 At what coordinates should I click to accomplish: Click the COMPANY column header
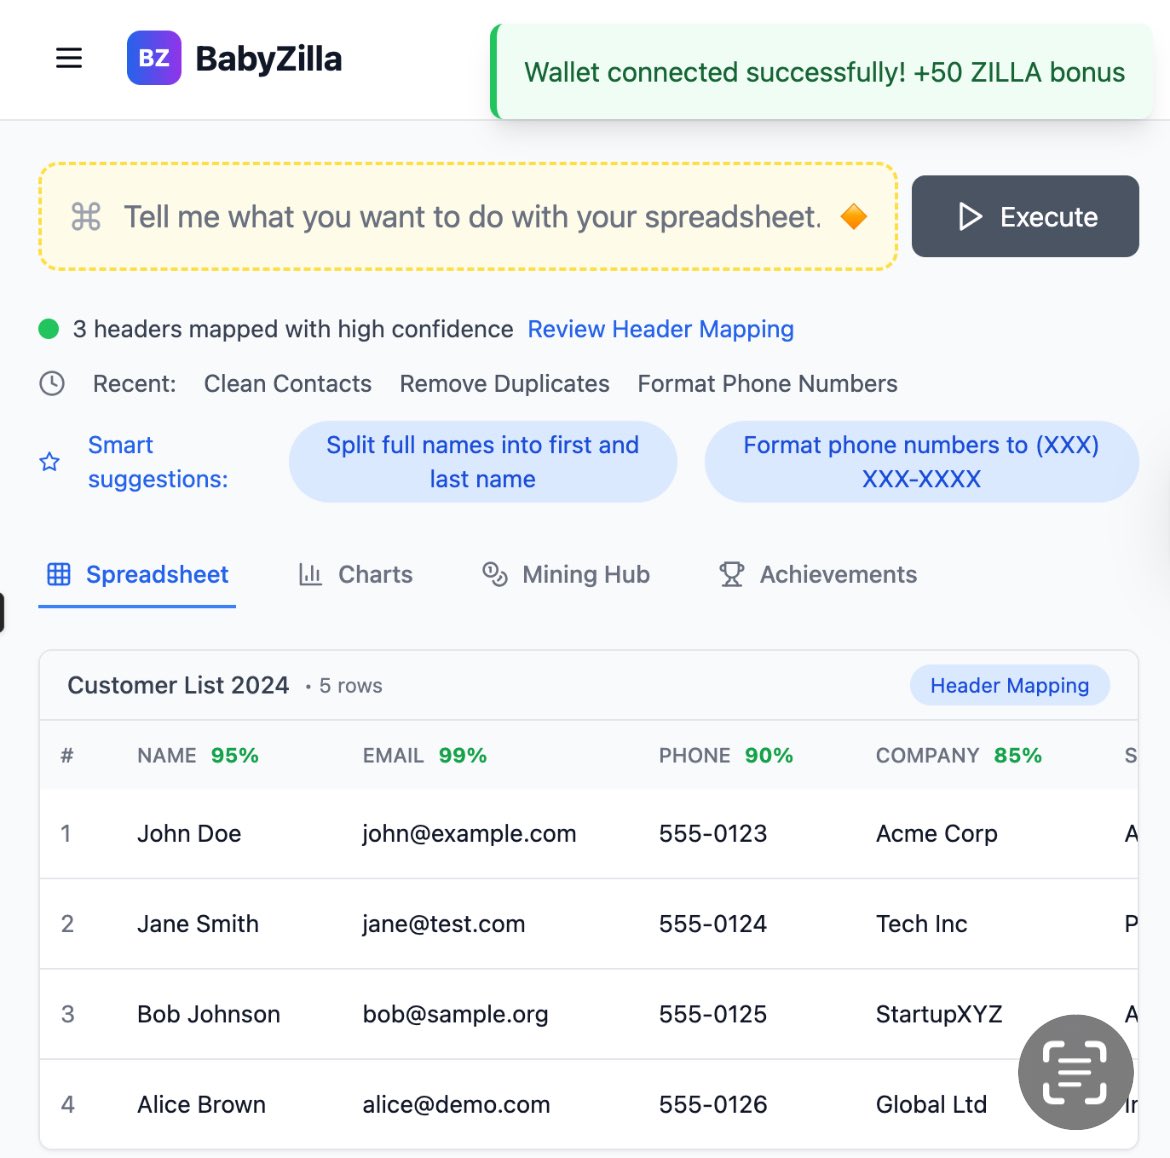pos(927,756)
